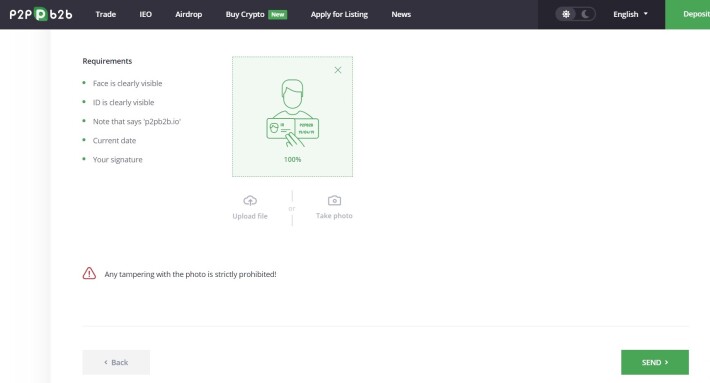
Task: Click the green SEND button
Action: (x=655, y=362)
